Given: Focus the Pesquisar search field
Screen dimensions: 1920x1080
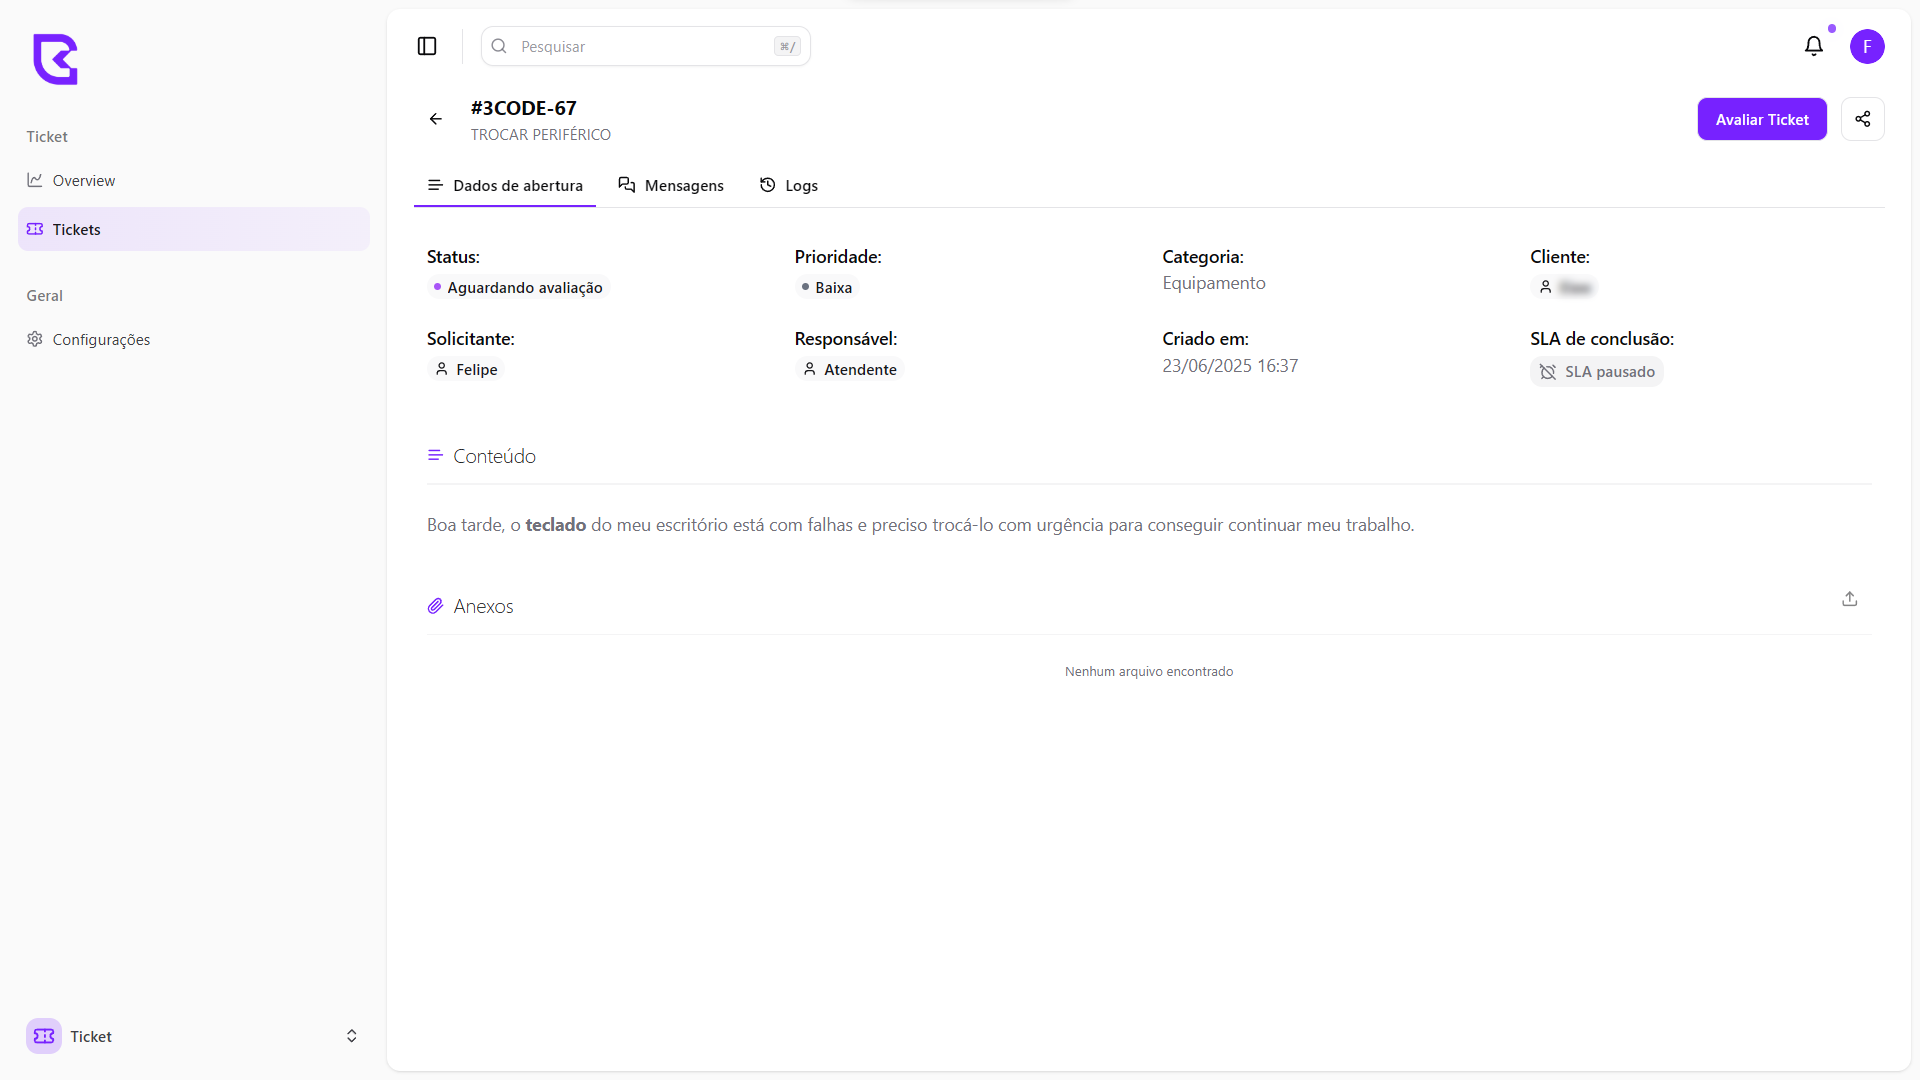Looking at the screenshot, I should click(640, 47).
